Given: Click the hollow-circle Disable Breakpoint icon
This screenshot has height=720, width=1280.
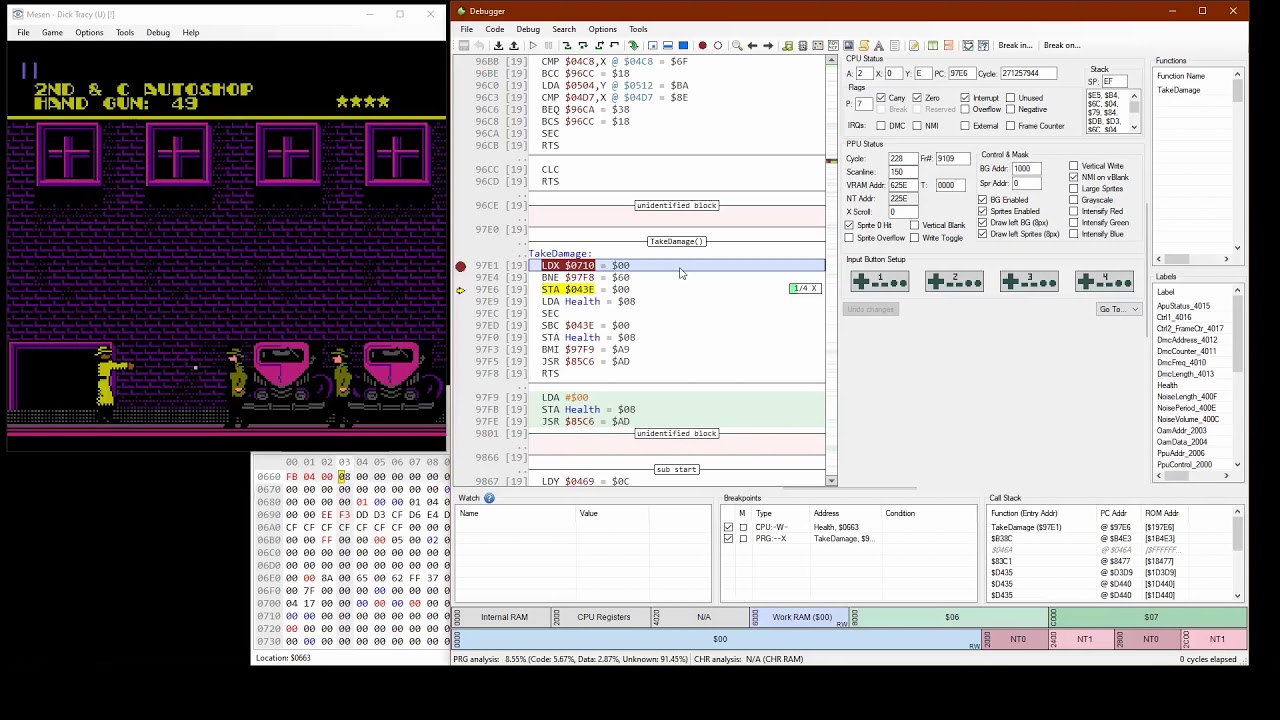Looking at the screenshot, I should pos(718,45).
